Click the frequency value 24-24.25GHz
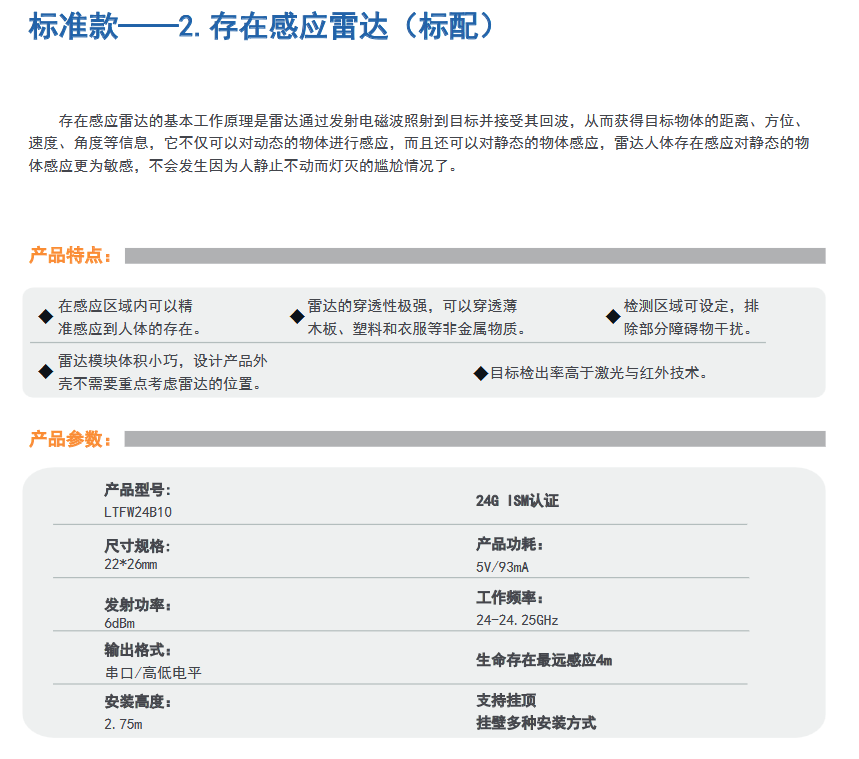The height and width of the screenshot is (759, 859). 517,620
